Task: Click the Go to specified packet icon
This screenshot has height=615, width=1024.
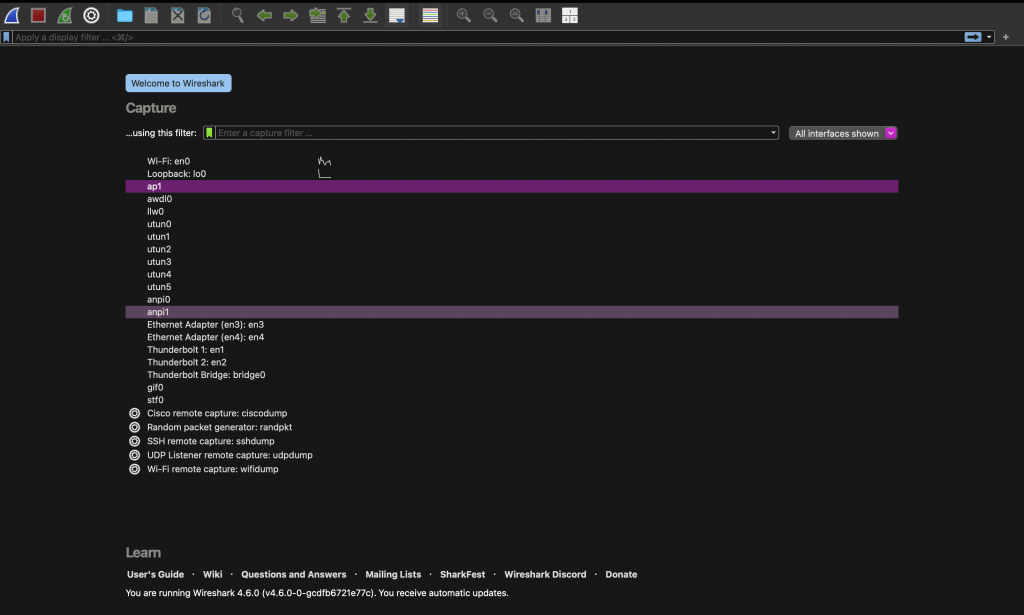Action: point(317,15)
